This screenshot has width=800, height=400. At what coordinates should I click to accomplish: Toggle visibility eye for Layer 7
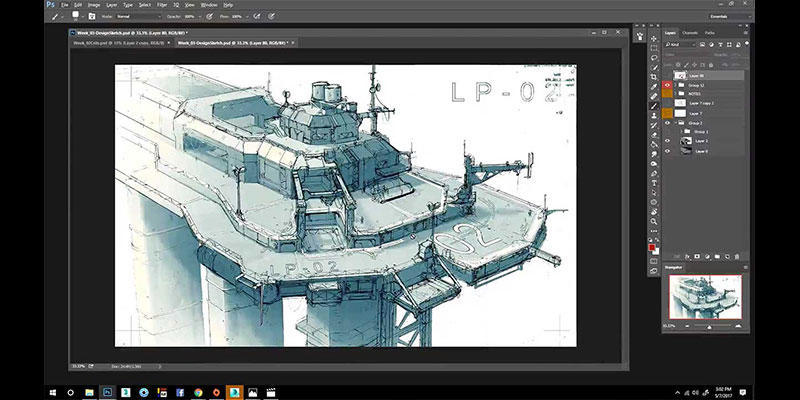coord(668,113)
